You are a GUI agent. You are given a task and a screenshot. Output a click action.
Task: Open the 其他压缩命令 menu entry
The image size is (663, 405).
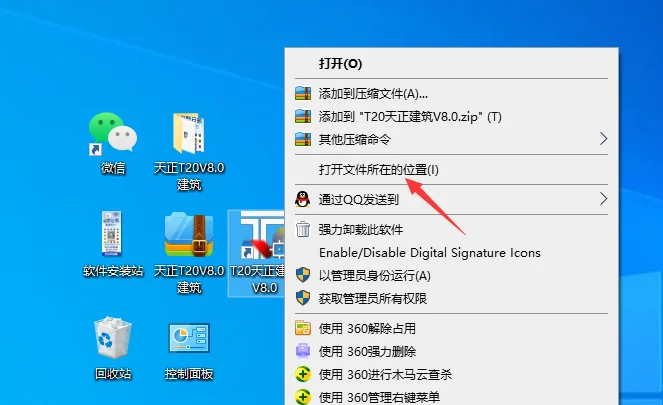[x=451, y=139]
